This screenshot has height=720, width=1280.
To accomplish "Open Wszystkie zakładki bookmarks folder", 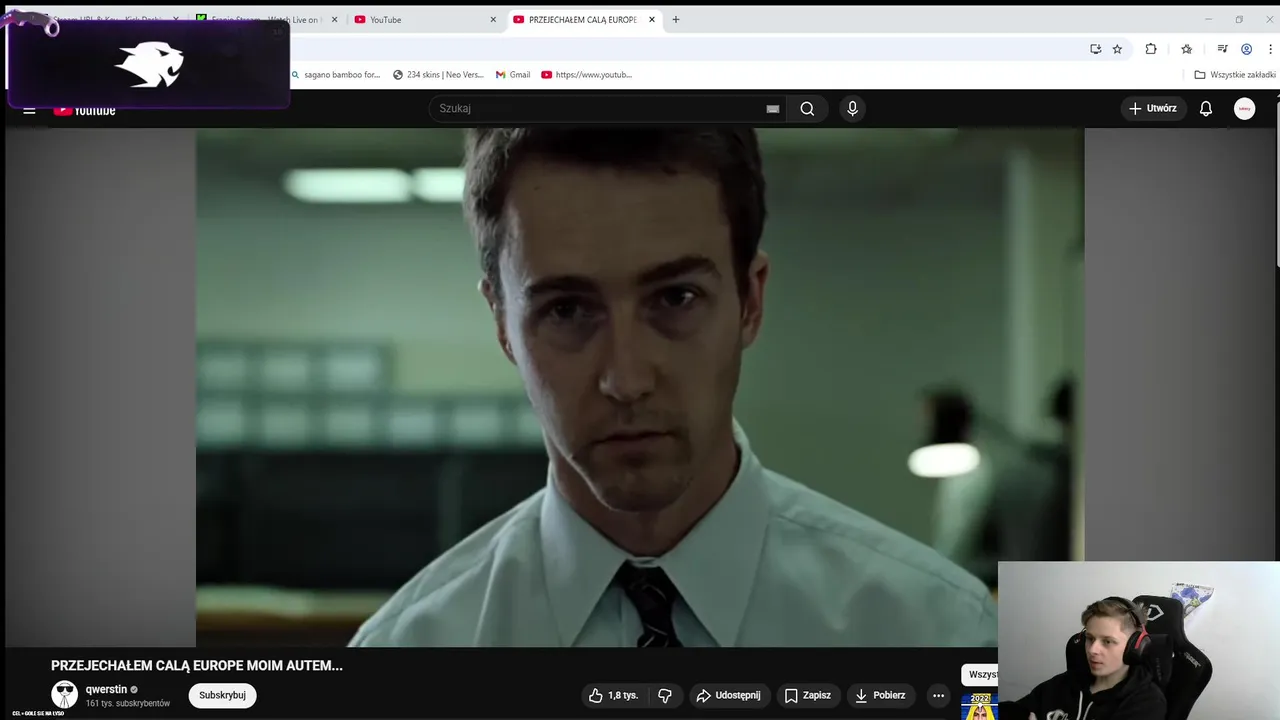I will 1235,75.
